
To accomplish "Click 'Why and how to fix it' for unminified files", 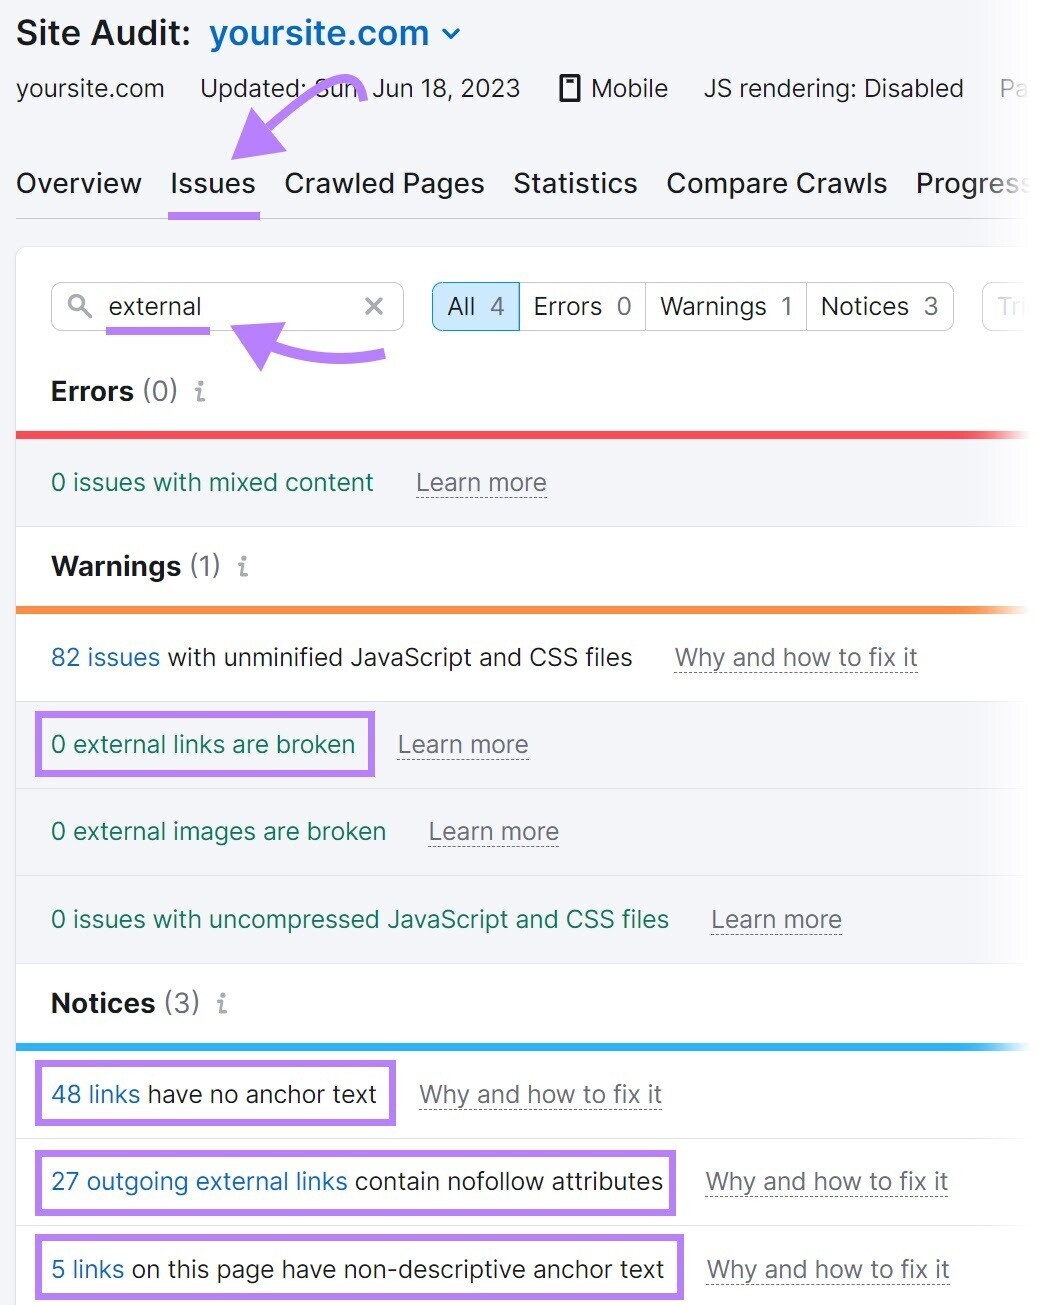I will pyautogui.click(x=795, y=657).
